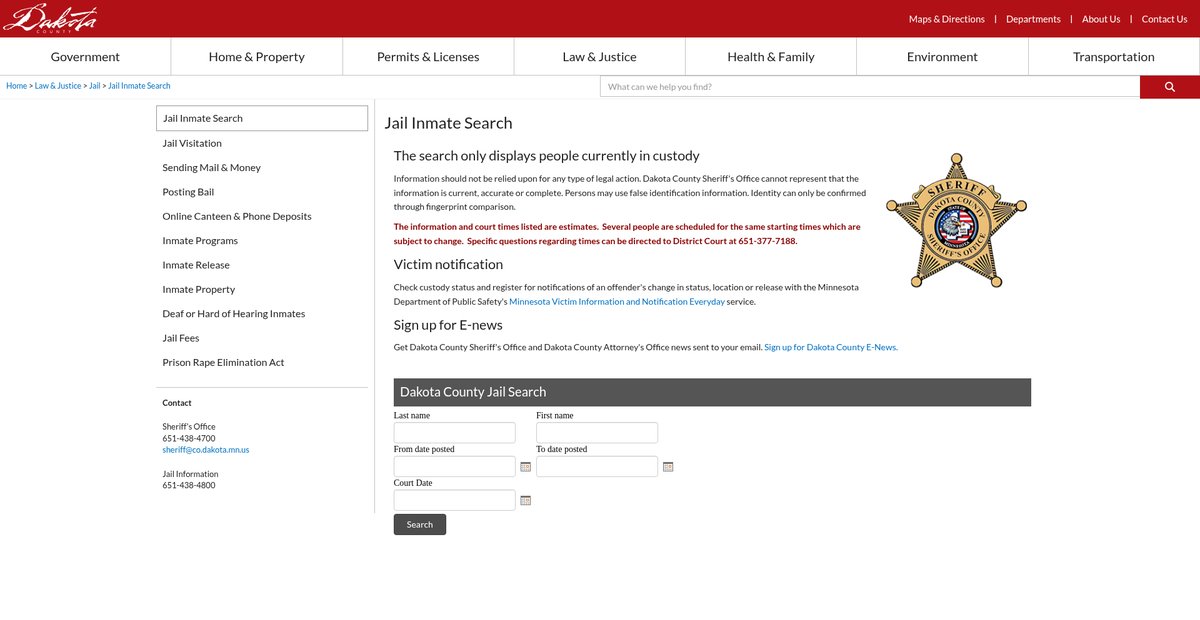The height and width of the screenshot is (620, 1200).
Task: Go to Posting Bail page
Action: click(x=188, y=192)
